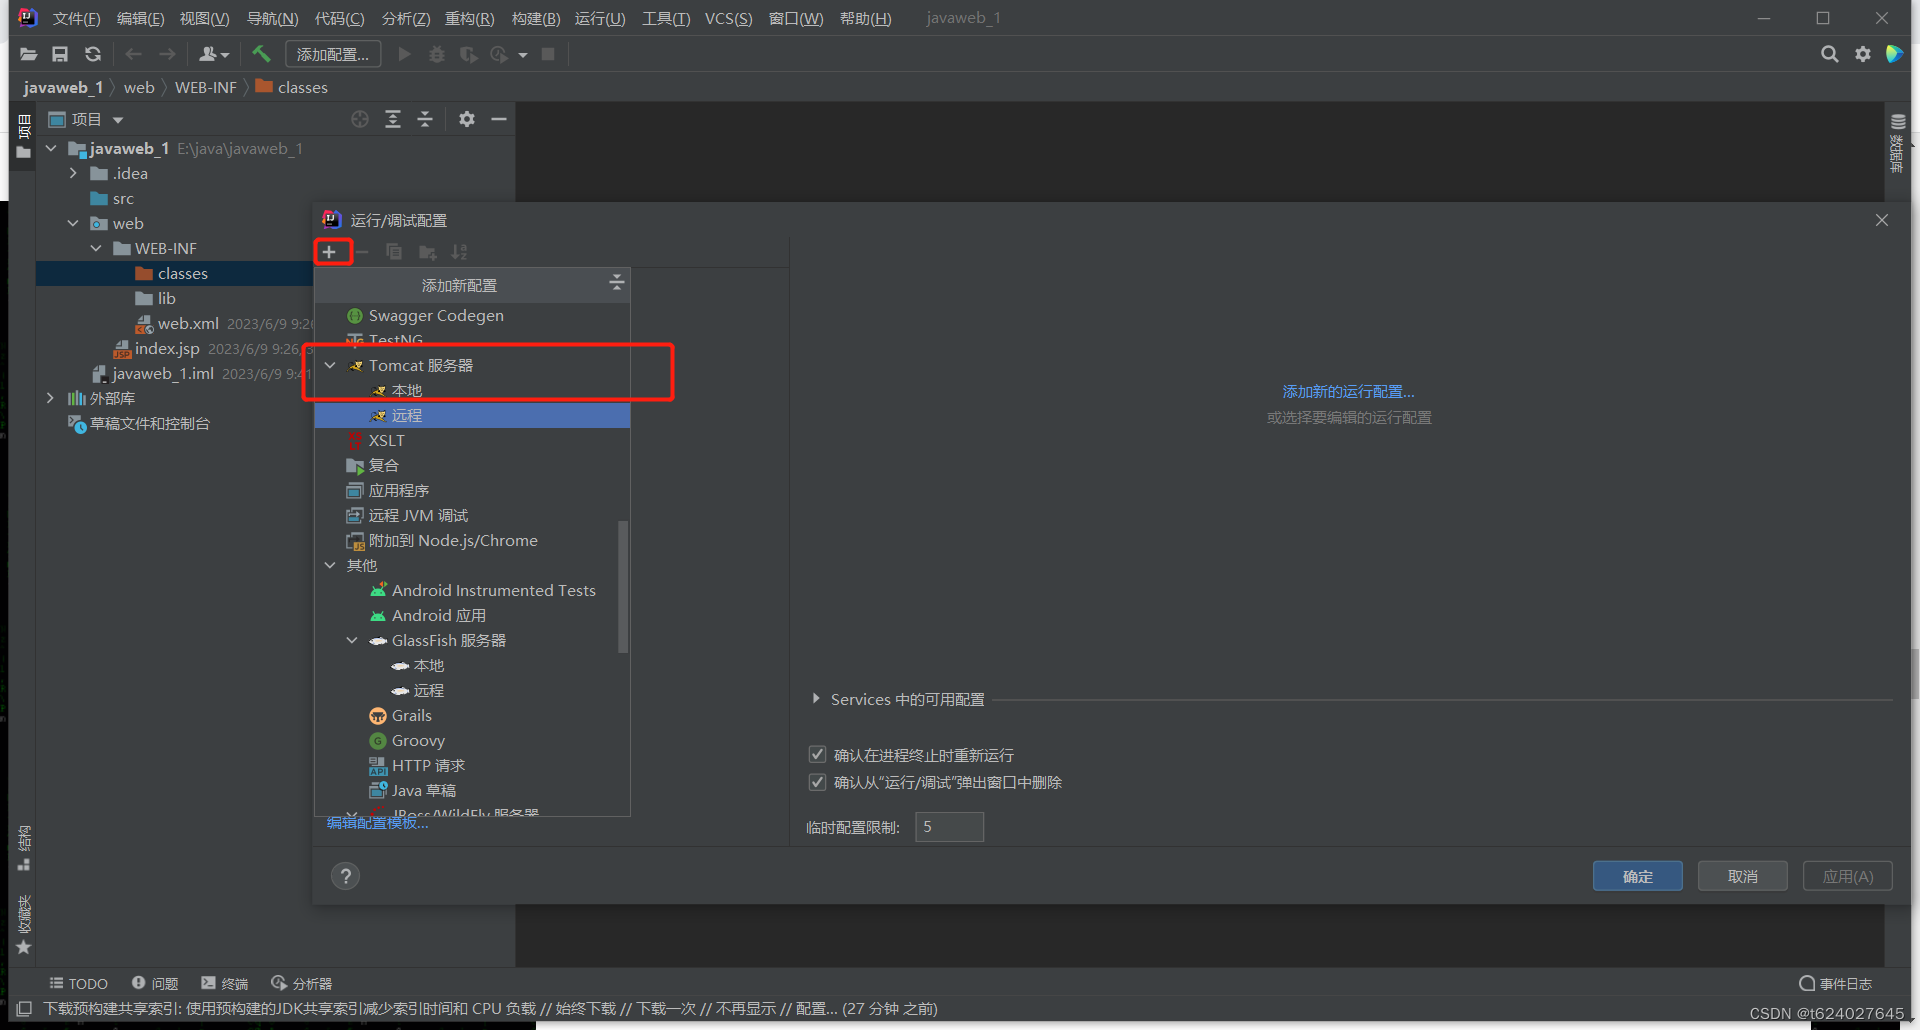Click the Synchronize refresh icon
The image size is (1920, 1030).
click(93, 54)
